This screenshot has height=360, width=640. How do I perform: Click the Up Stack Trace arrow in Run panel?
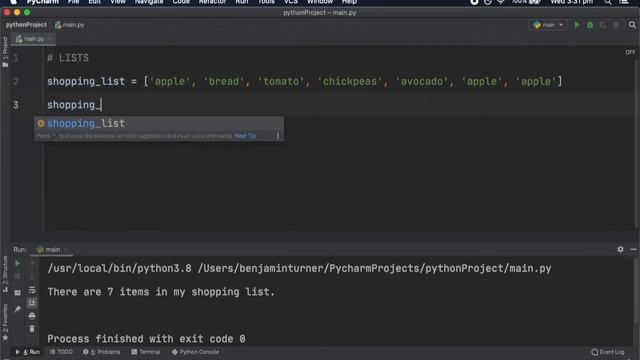tap(32, 264)
